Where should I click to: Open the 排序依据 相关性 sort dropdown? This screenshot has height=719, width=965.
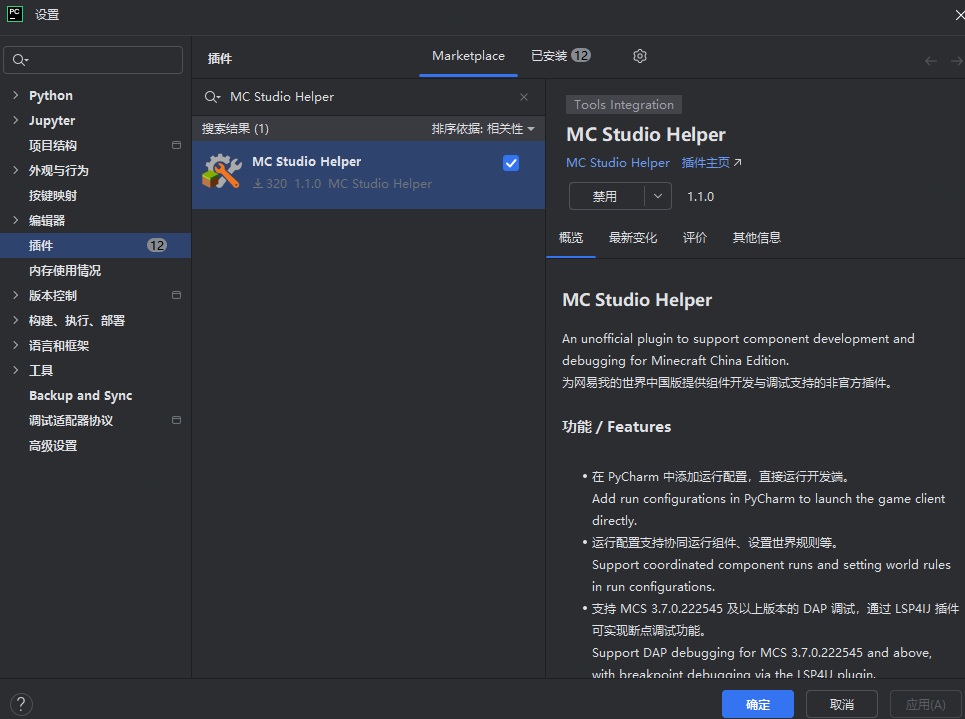[x=484, y=129]
